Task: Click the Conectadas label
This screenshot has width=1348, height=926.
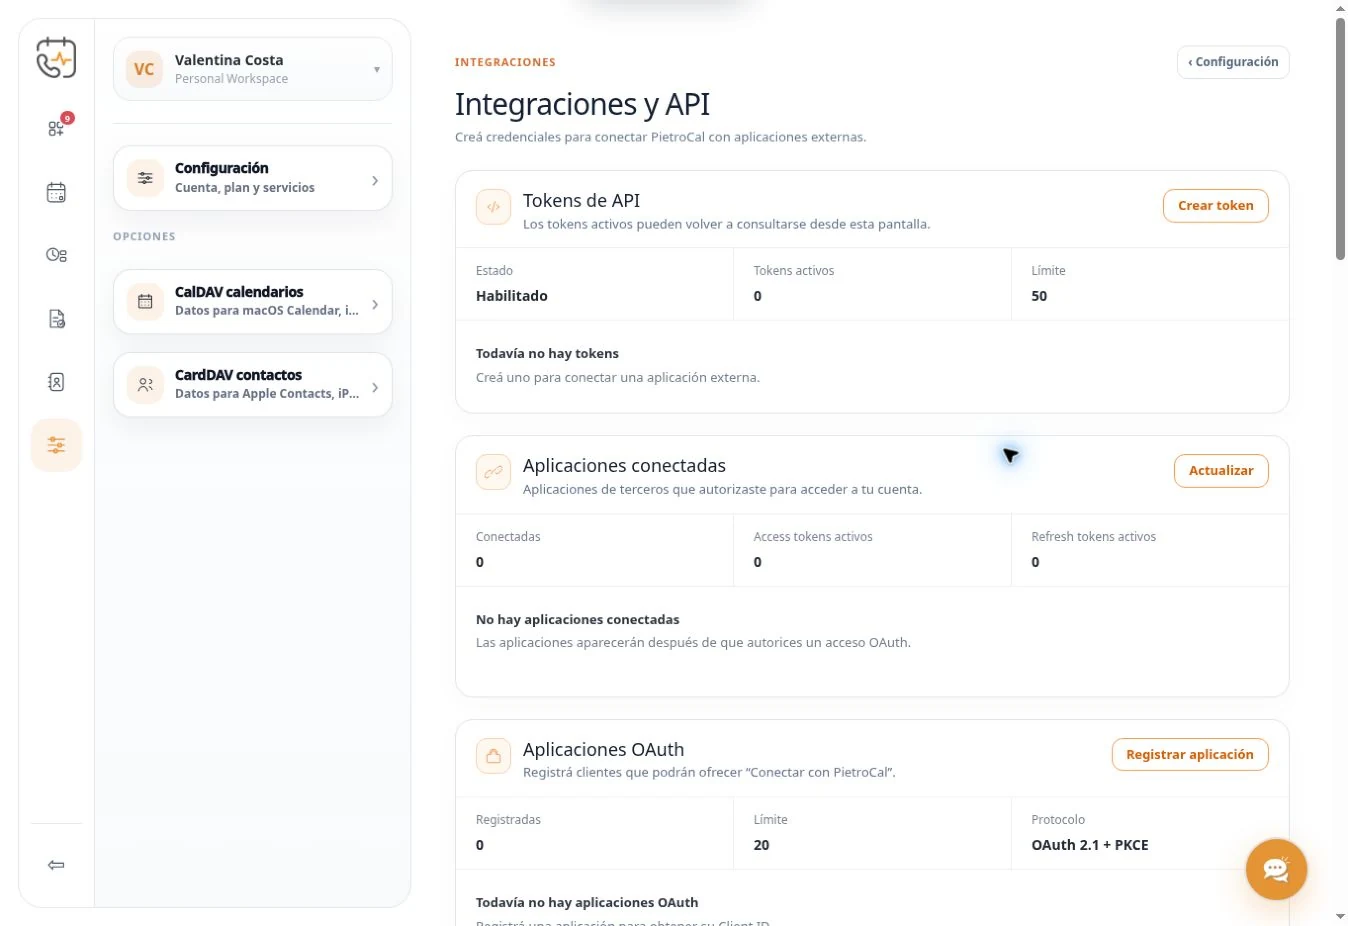Action: click(x=508, y=537)
